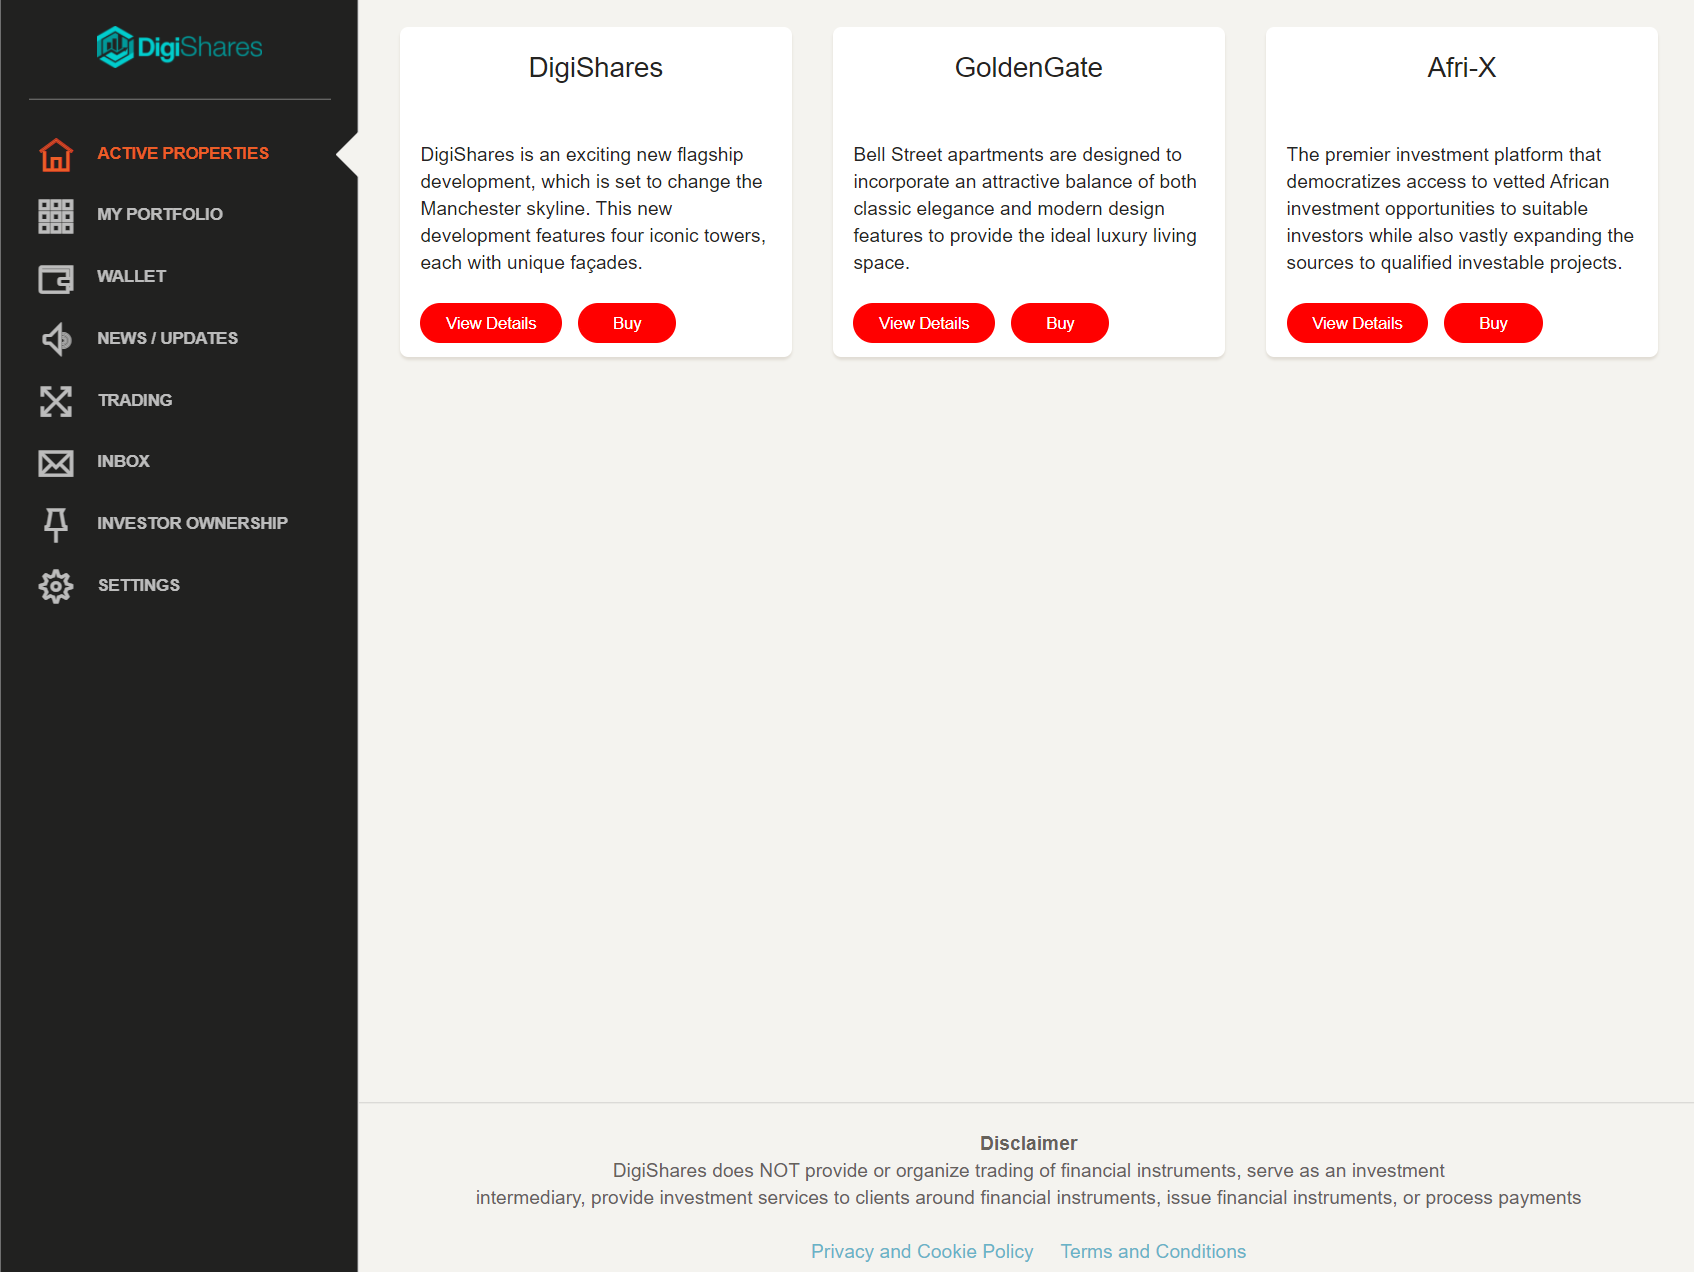This screenshot has height=1272, width=1694.
Task: Click the News / Updates megaphone icon
Action: point(56,340)
